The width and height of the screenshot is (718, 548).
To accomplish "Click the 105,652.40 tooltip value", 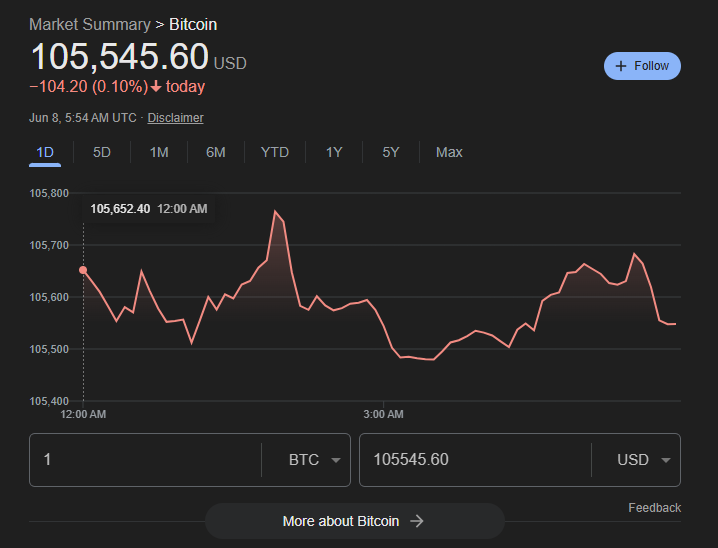I will click(120, 209).
